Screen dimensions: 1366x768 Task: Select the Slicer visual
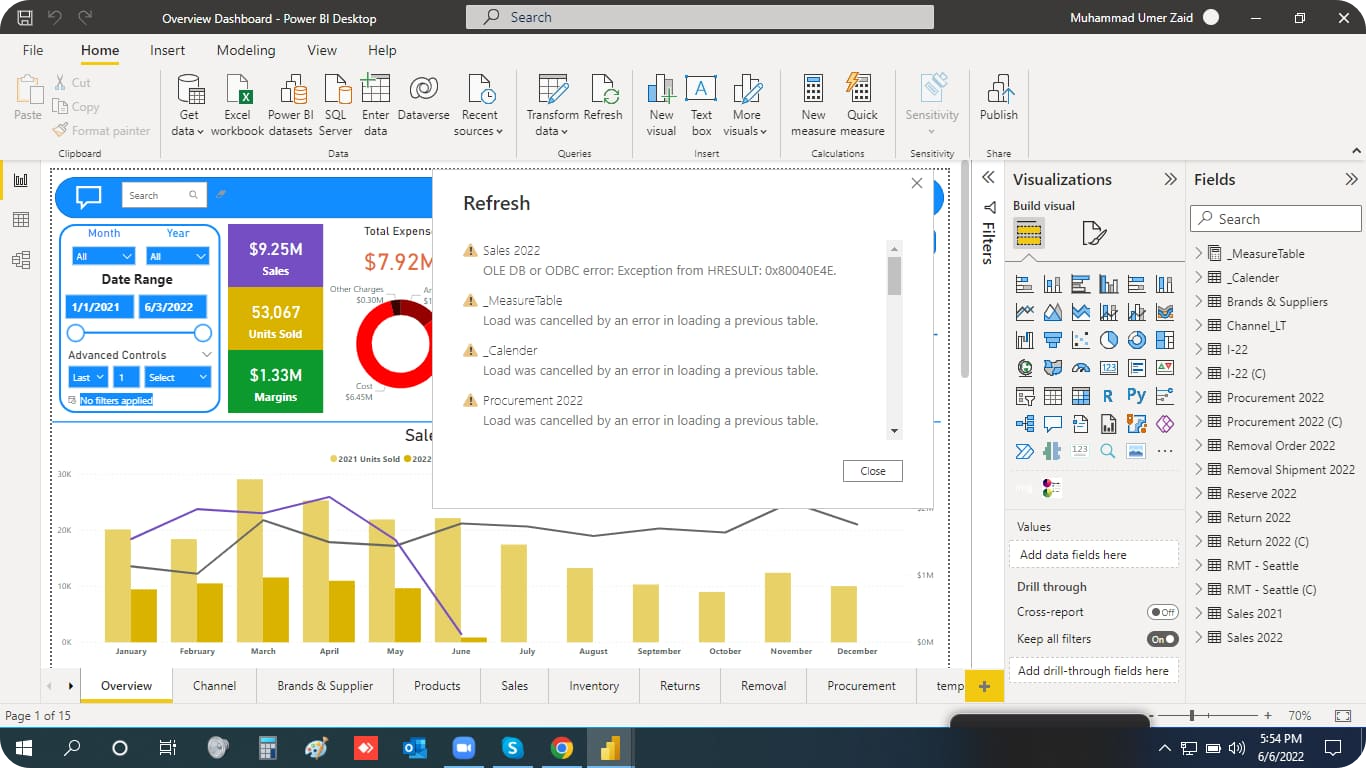(1024, 396)
